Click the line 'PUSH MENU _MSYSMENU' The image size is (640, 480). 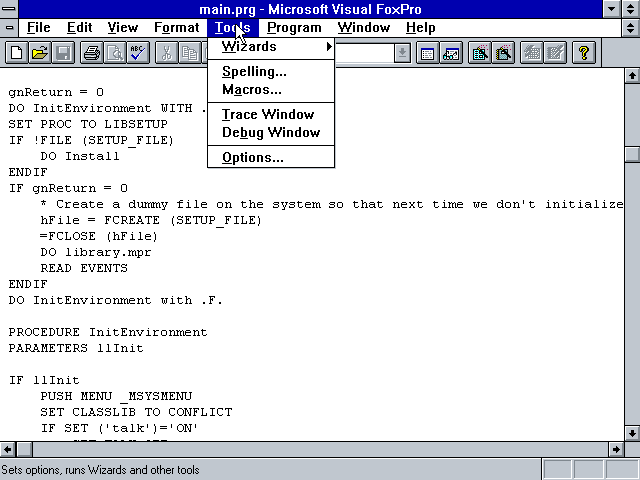click(116, 396)
